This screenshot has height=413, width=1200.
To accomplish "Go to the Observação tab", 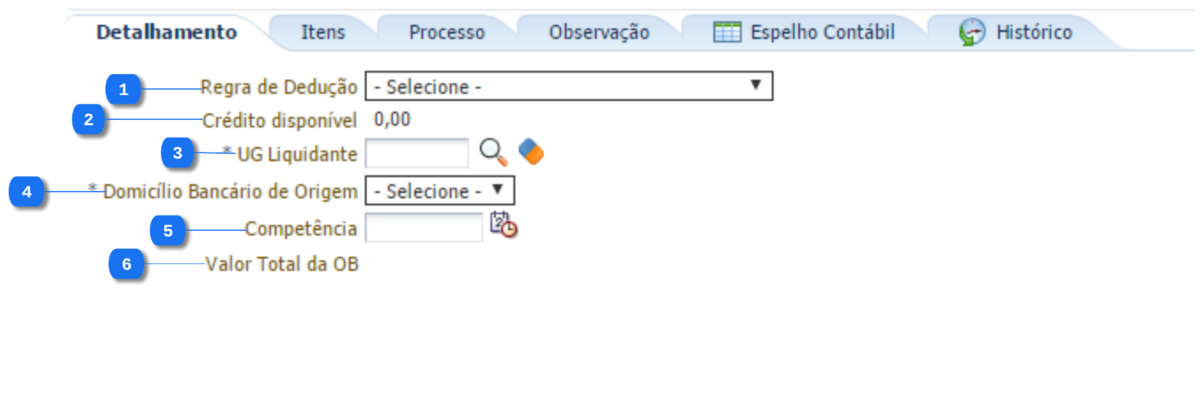I will pos(599,32).
